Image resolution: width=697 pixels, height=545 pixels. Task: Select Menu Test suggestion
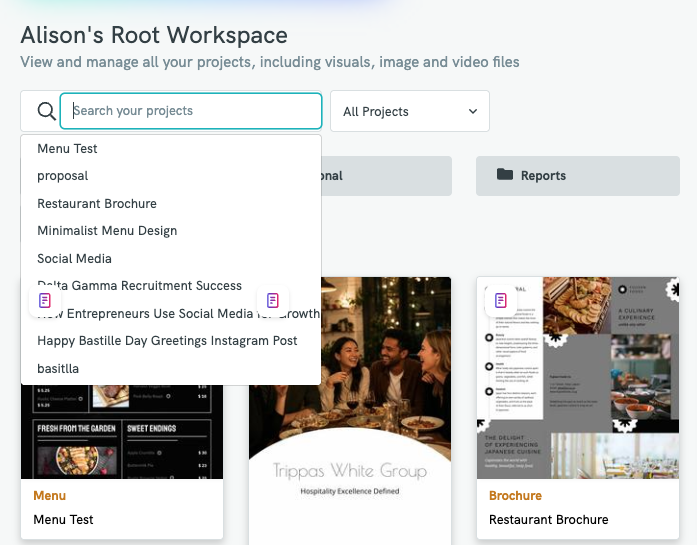[x=171, y=148]
